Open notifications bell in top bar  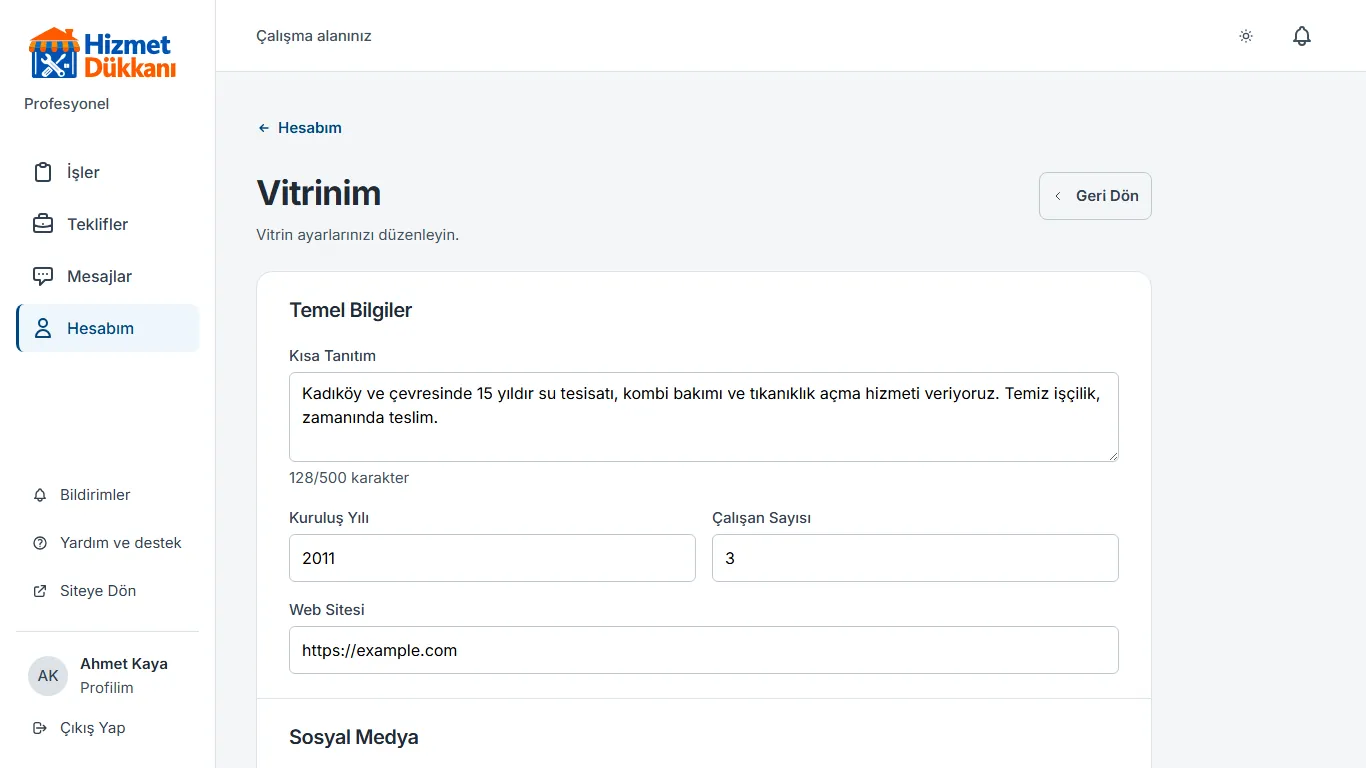(1302, 36)
